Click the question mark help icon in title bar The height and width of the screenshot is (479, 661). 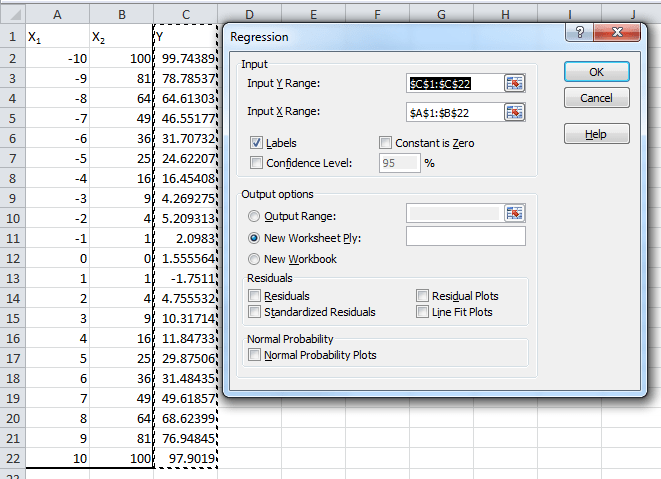point(580,32)
